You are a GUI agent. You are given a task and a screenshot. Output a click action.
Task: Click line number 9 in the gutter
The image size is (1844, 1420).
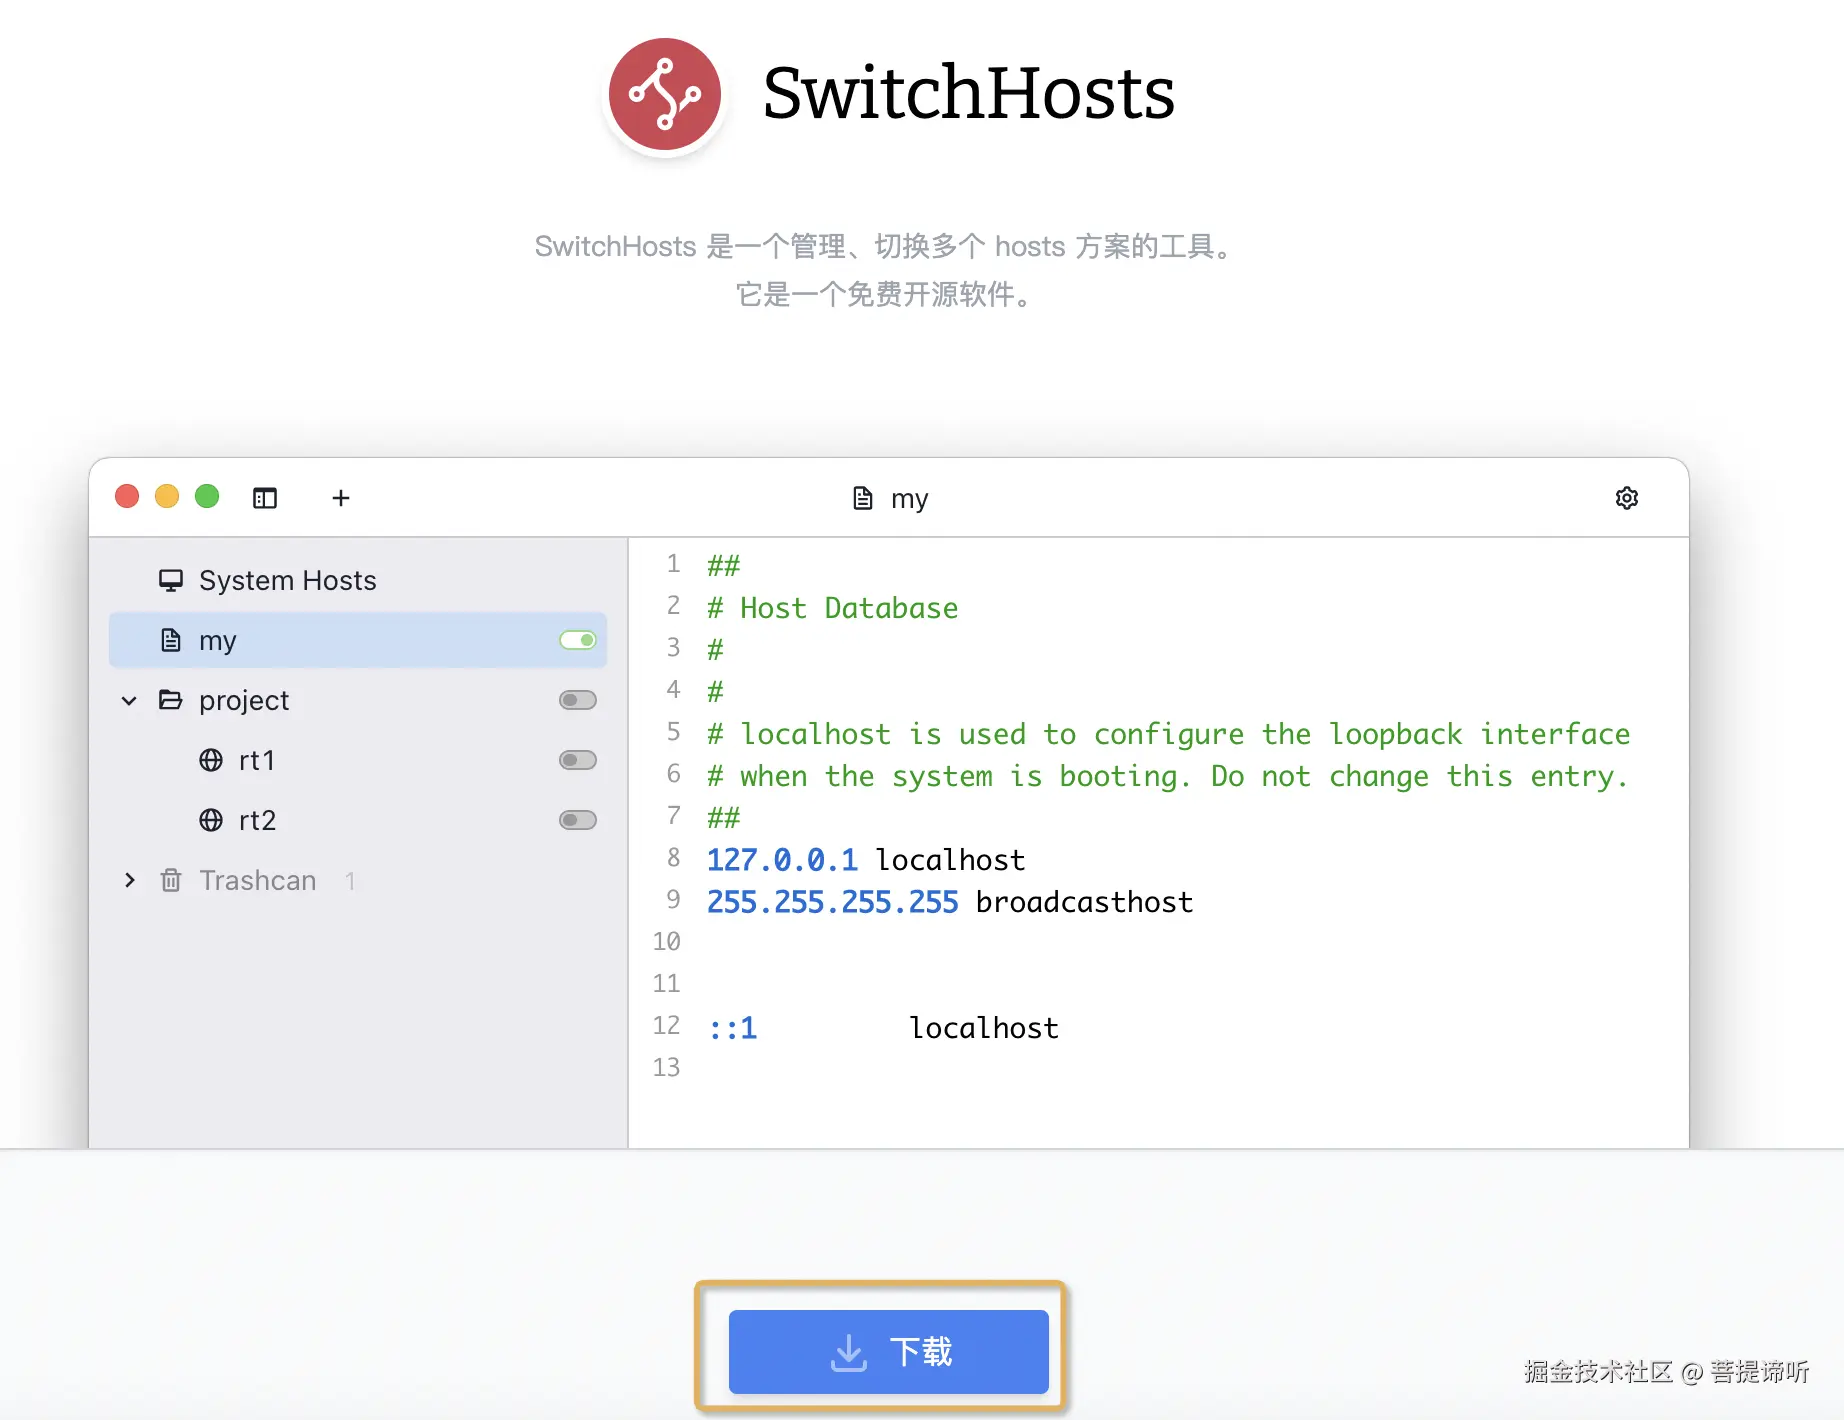(x=673, y=900)
